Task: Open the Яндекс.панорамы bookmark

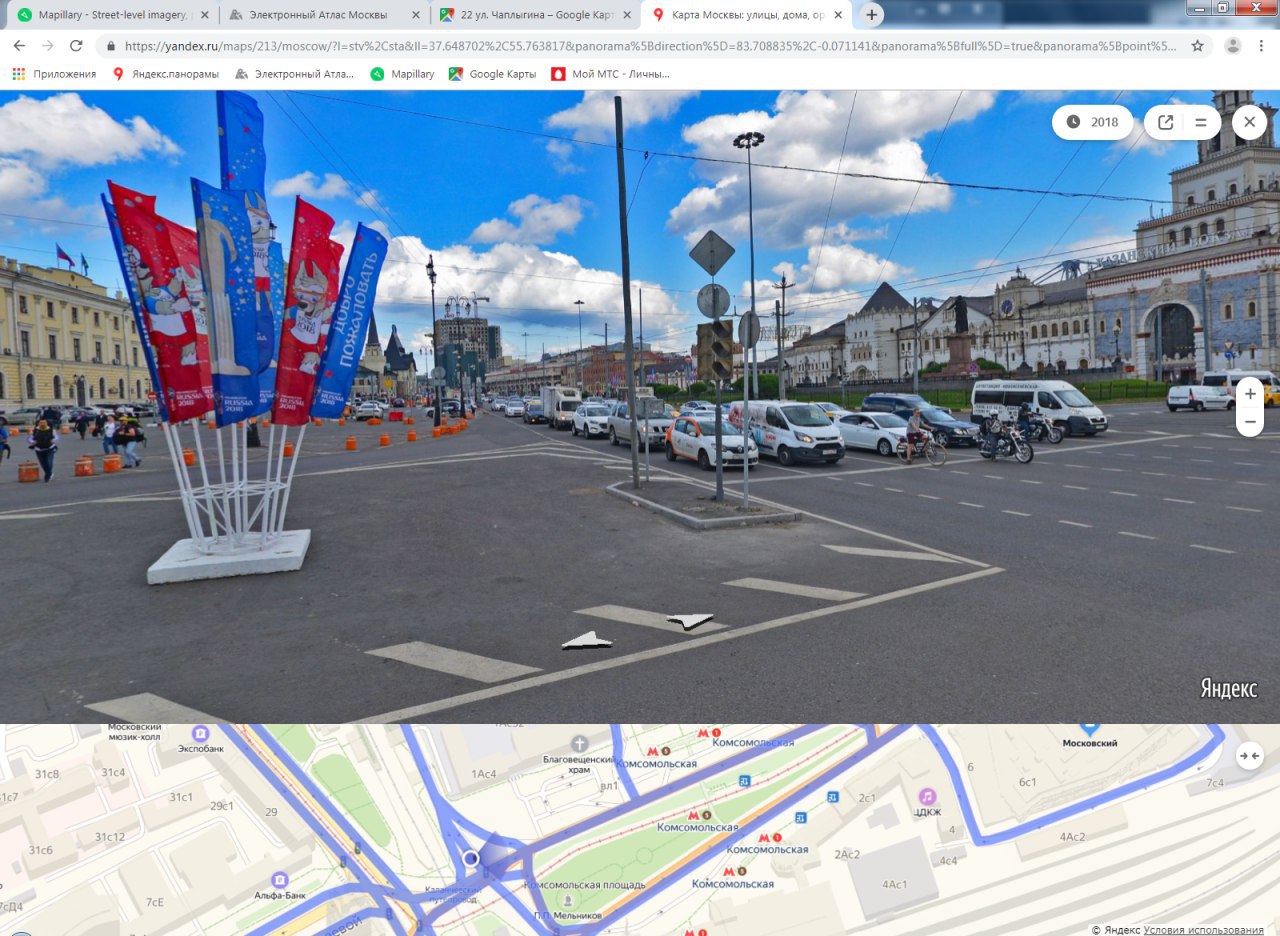Action: click(165, 74)
